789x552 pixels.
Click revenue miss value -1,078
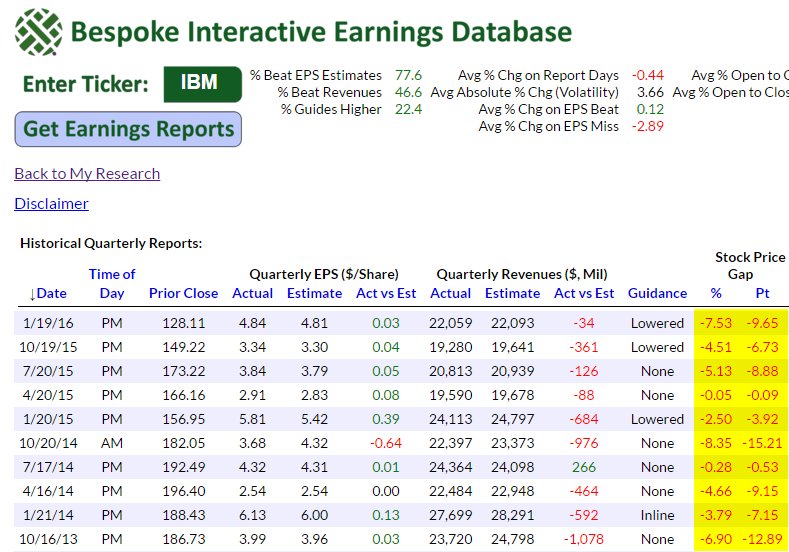coord(584,539)
